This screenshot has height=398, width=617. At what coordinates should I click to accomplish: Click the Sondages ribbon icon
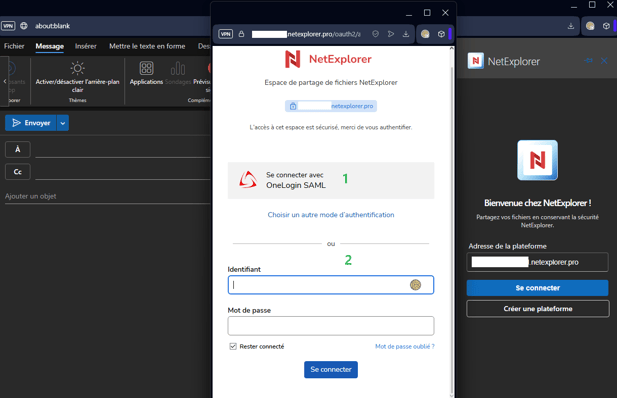[178, 68]
